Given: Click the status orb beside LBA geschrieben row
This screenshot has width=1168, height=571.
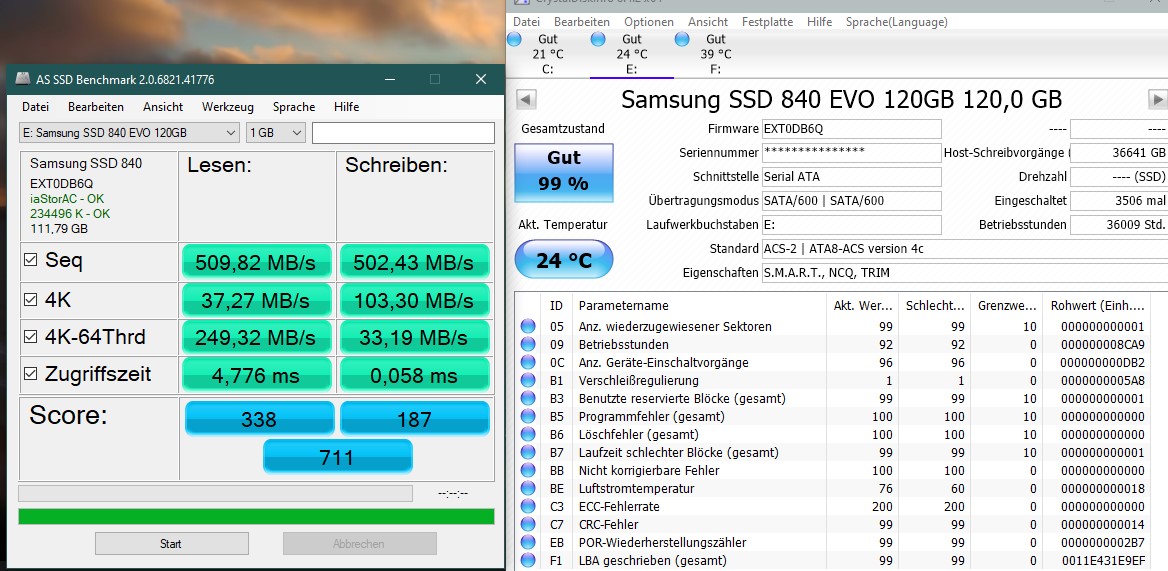Looking at the screenshot, I should pyautogui.click(x=528, y=560).
